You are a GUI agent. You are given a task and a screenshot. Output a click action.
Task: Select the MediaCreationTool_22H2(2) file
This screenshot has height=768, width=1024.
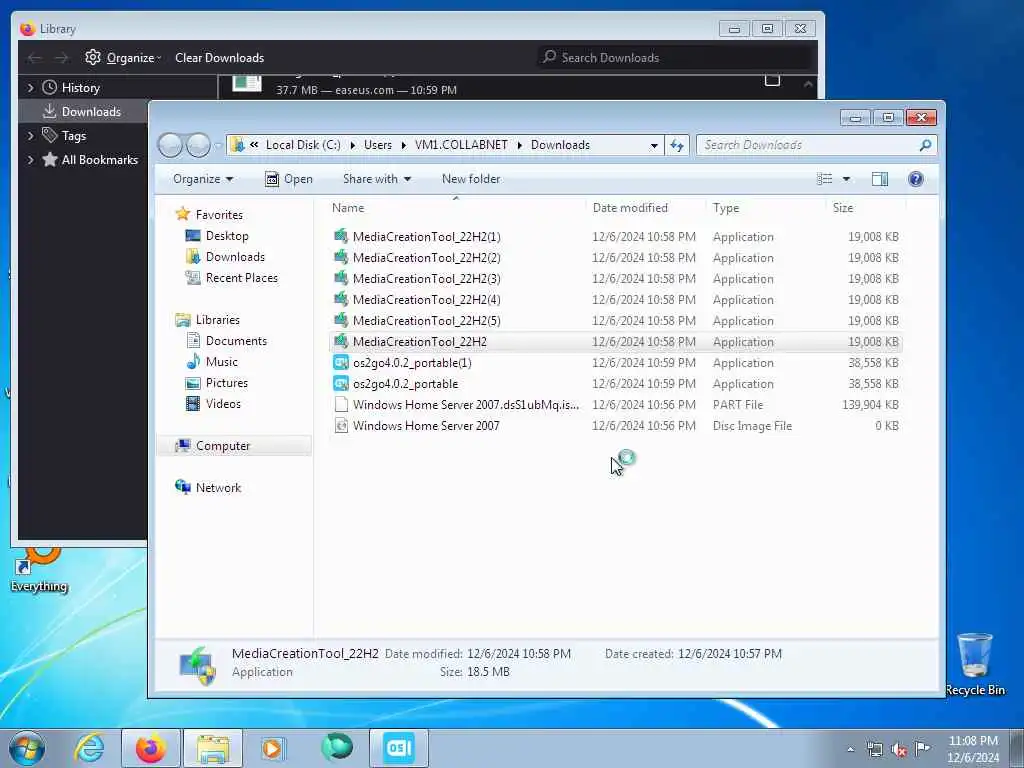click(x=616, y=257)
